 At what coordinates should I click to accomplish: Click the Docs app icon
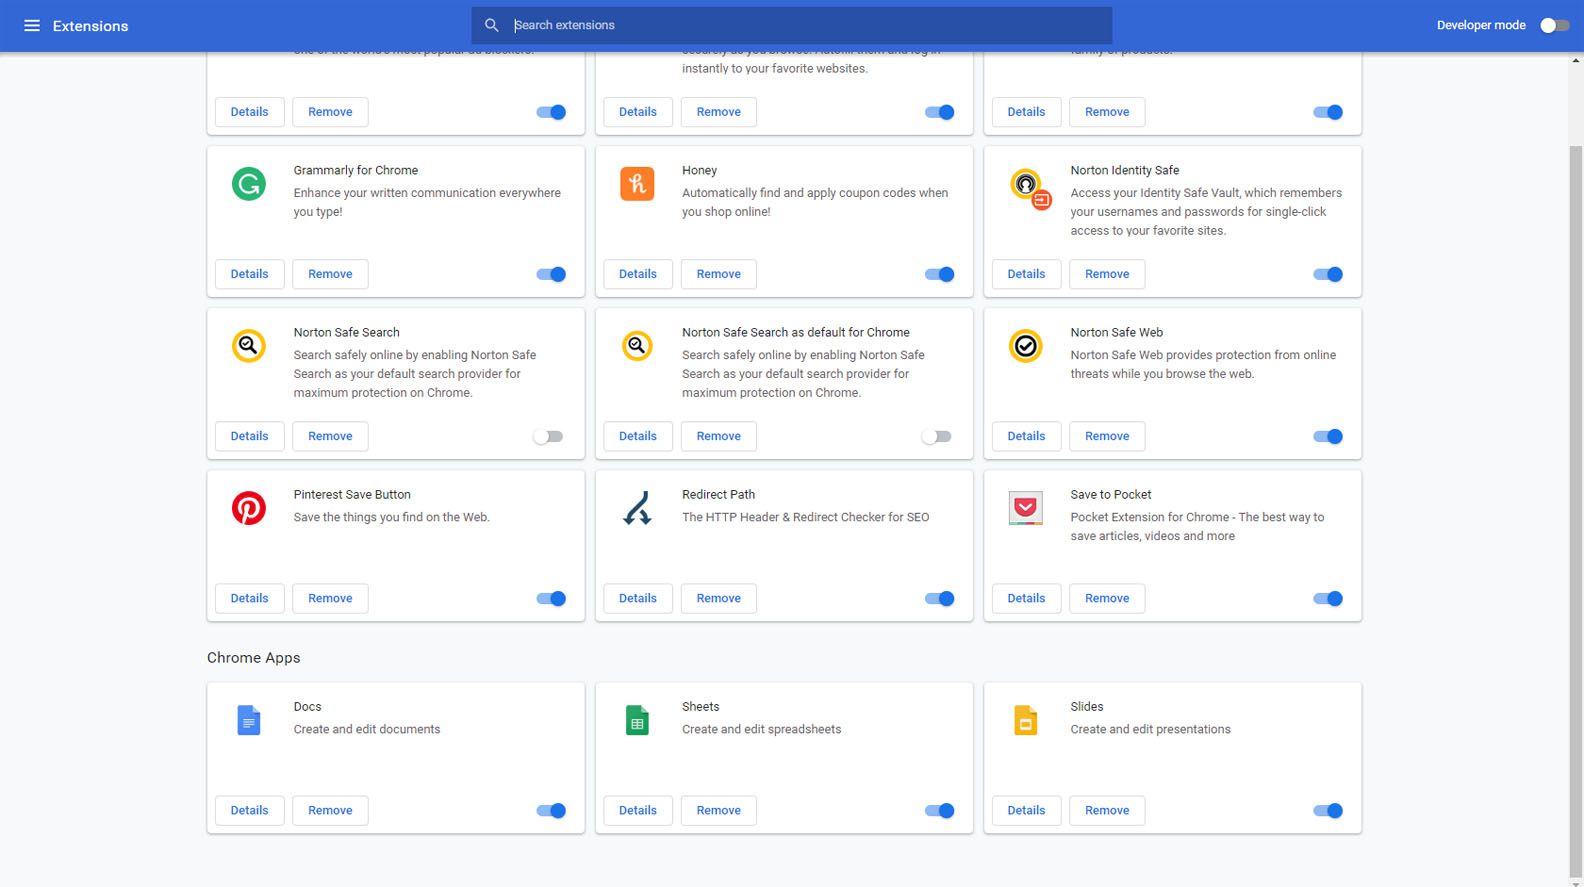coord(249,720)
